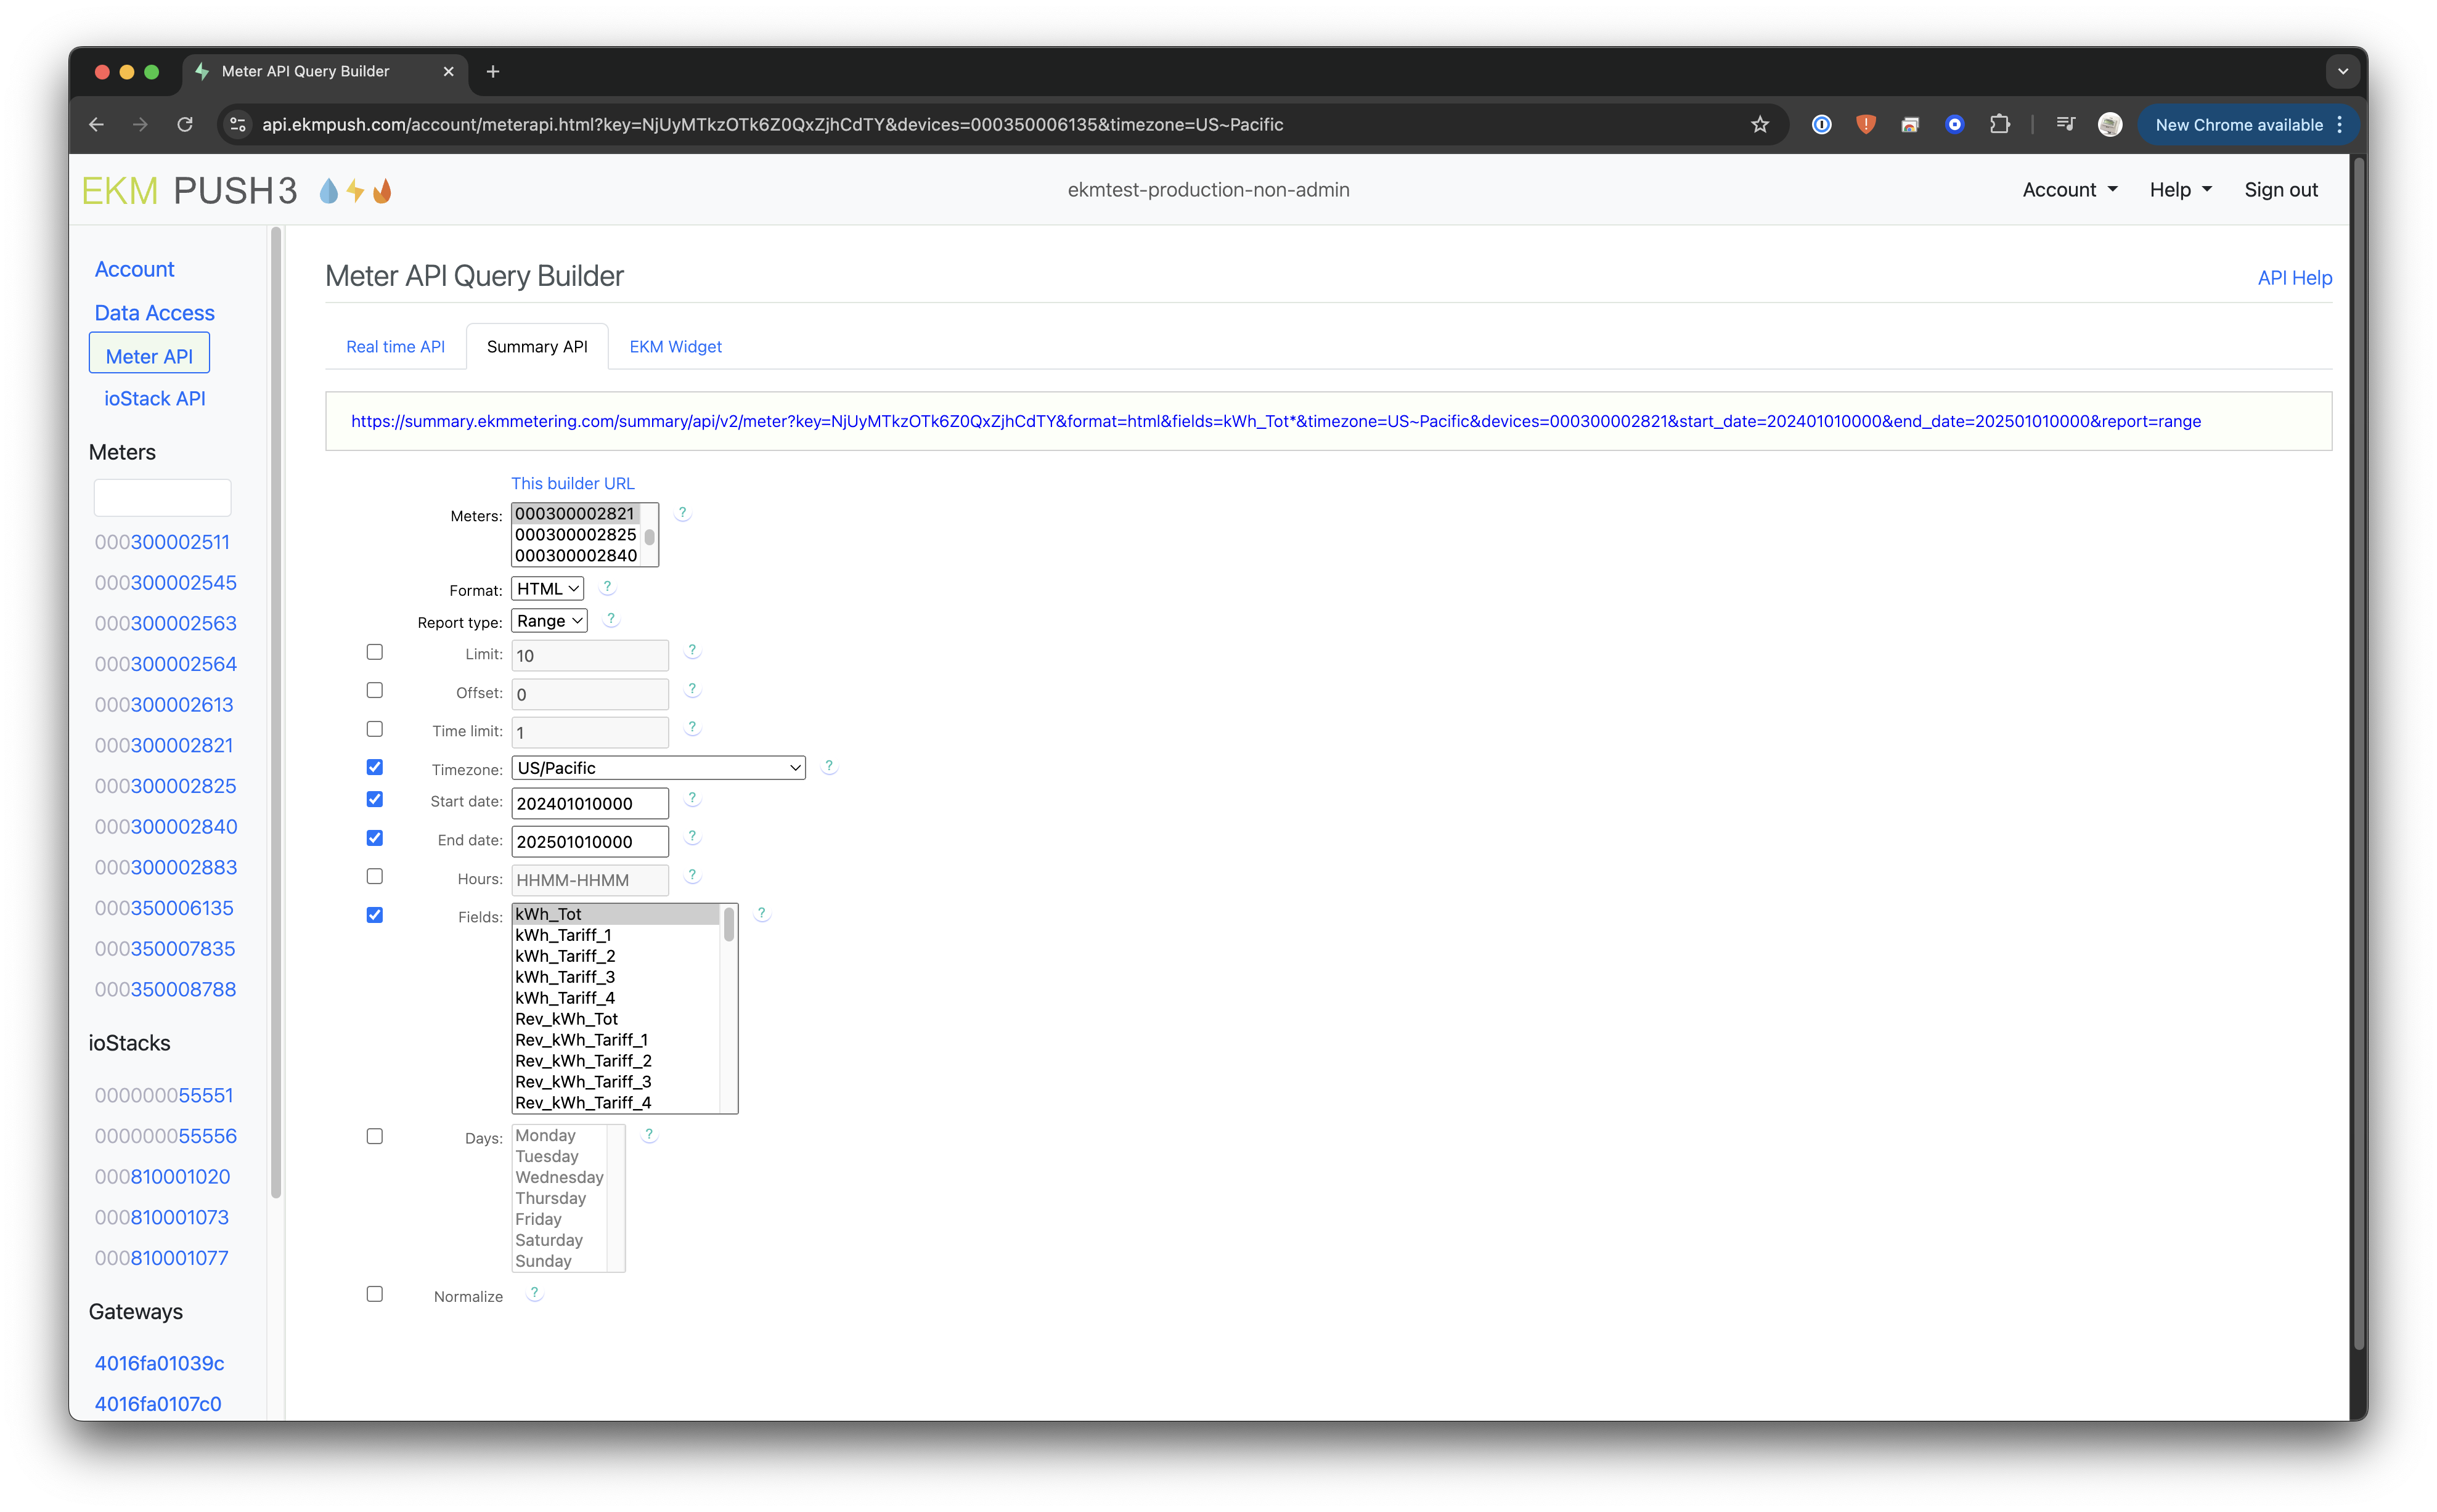This screenshot has height=1512, width=2437.
Task: Click the This builder URL link
Action: [572, 483]
